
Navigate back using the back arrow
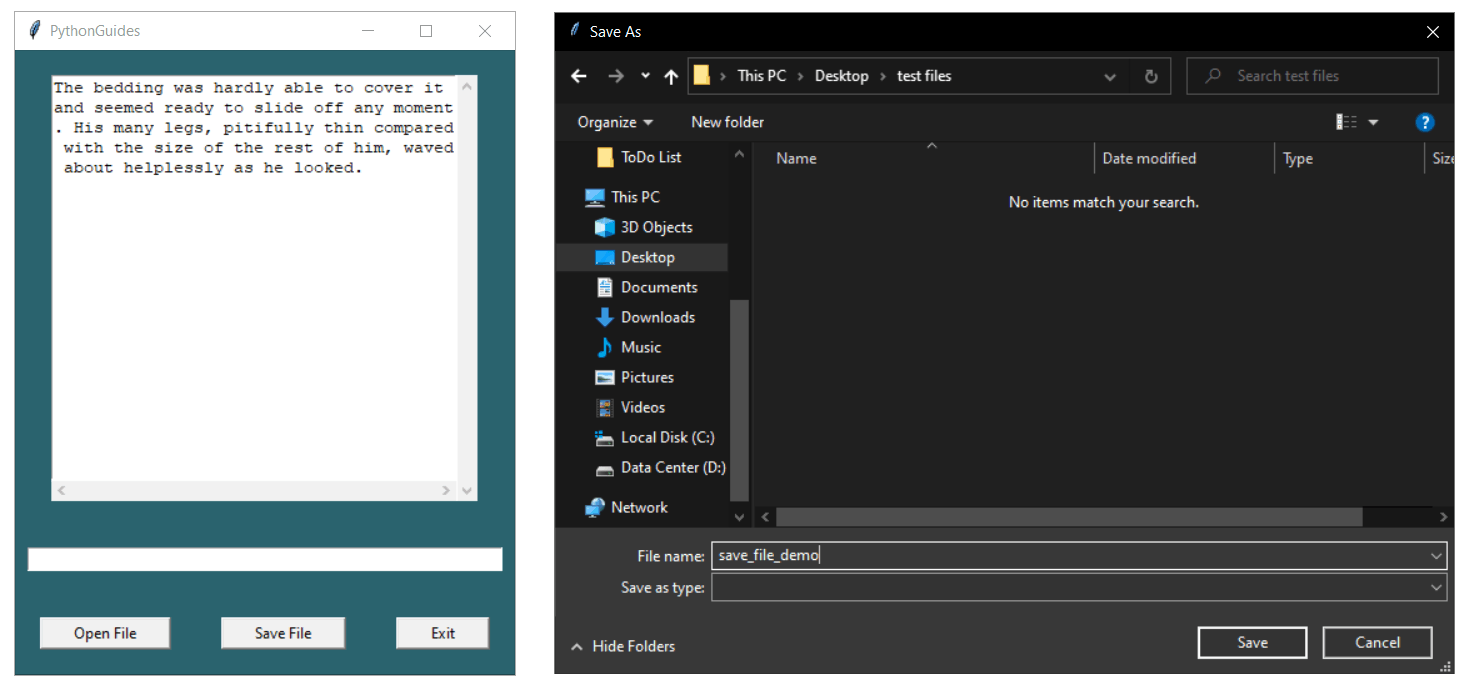point(580,76)
